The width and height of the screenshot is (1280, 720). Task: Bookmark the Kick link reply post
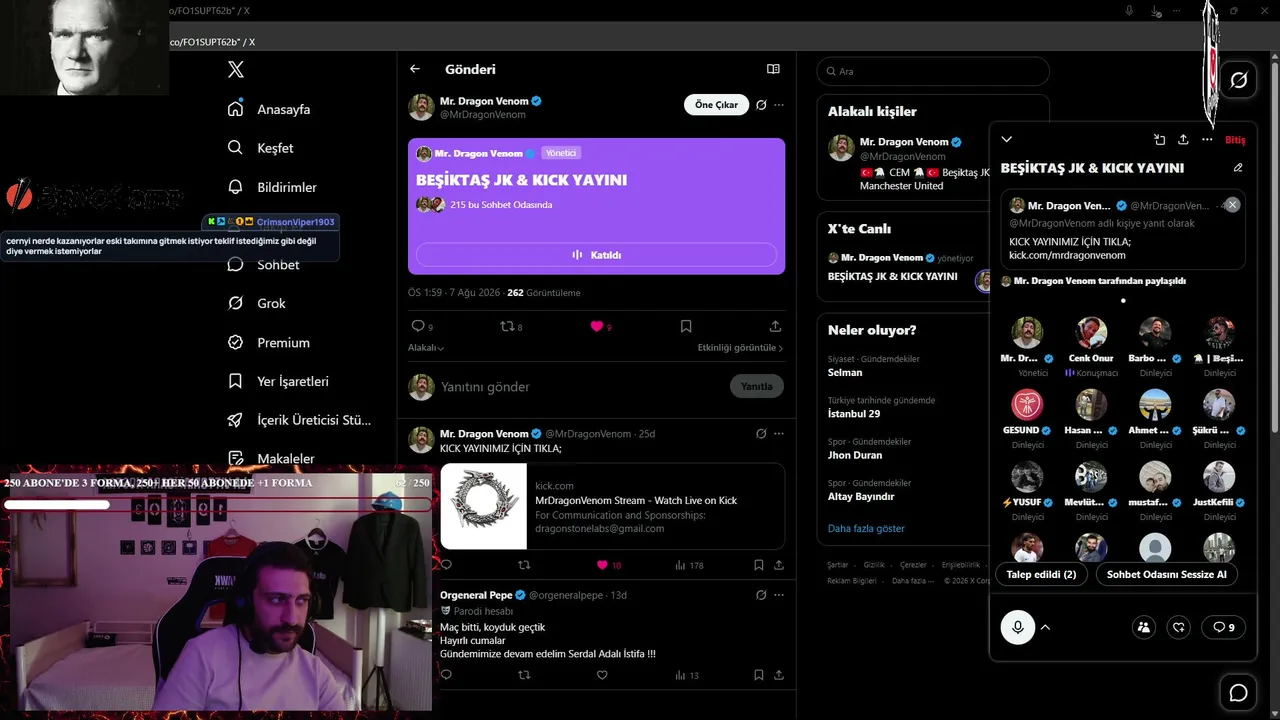(x=759, y=565)
